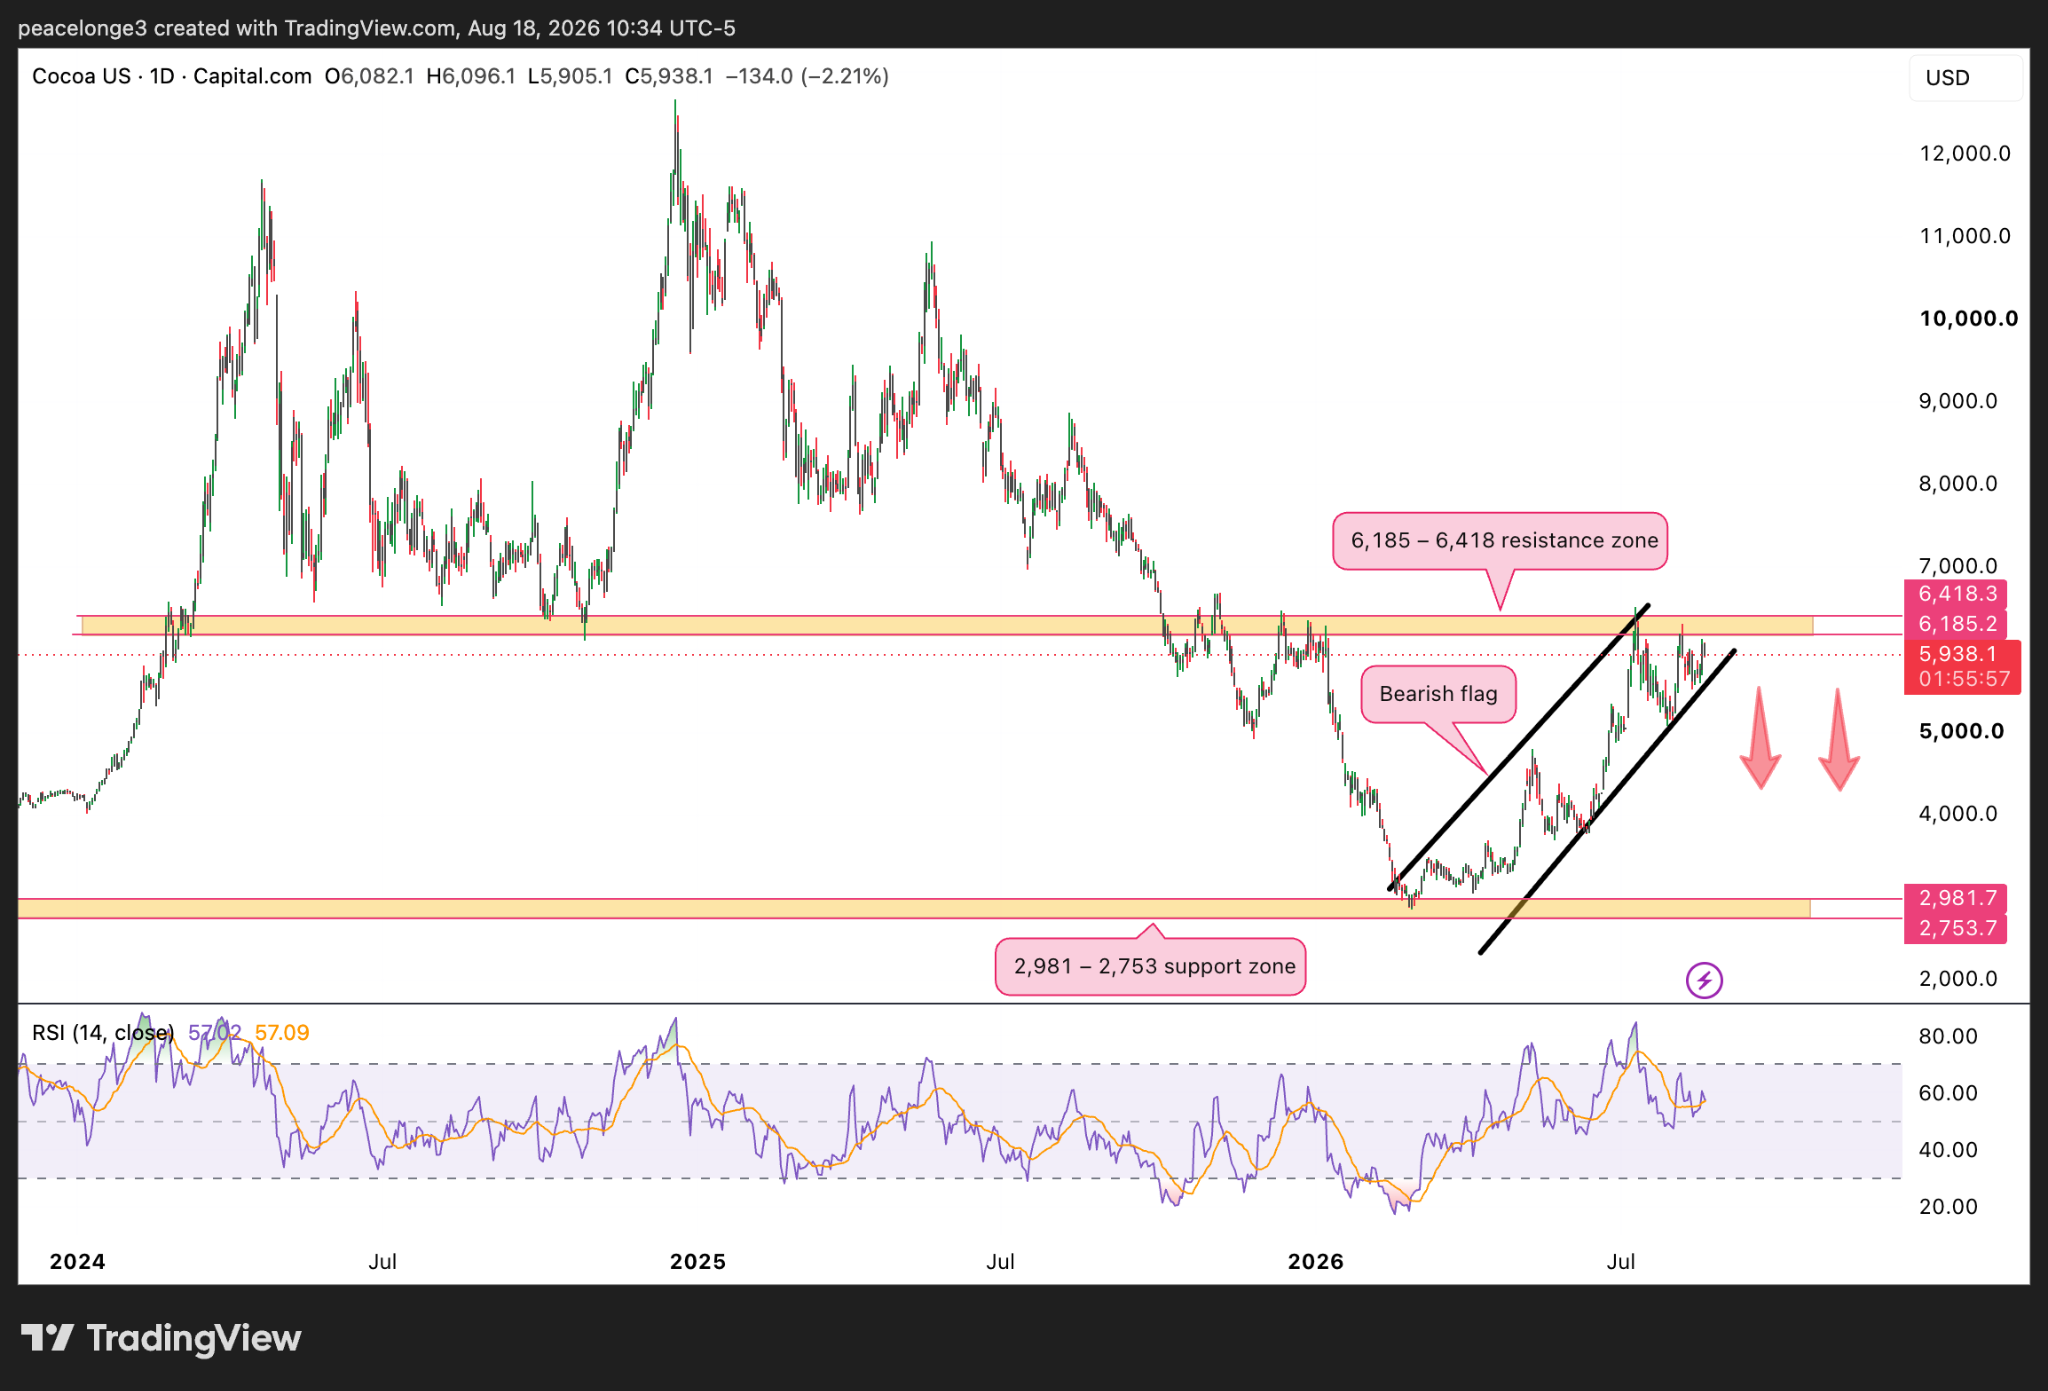The image size is (2048, 1391).
Task: Click the Cocoa US symbol title
Action: click(x=81, y=76)
